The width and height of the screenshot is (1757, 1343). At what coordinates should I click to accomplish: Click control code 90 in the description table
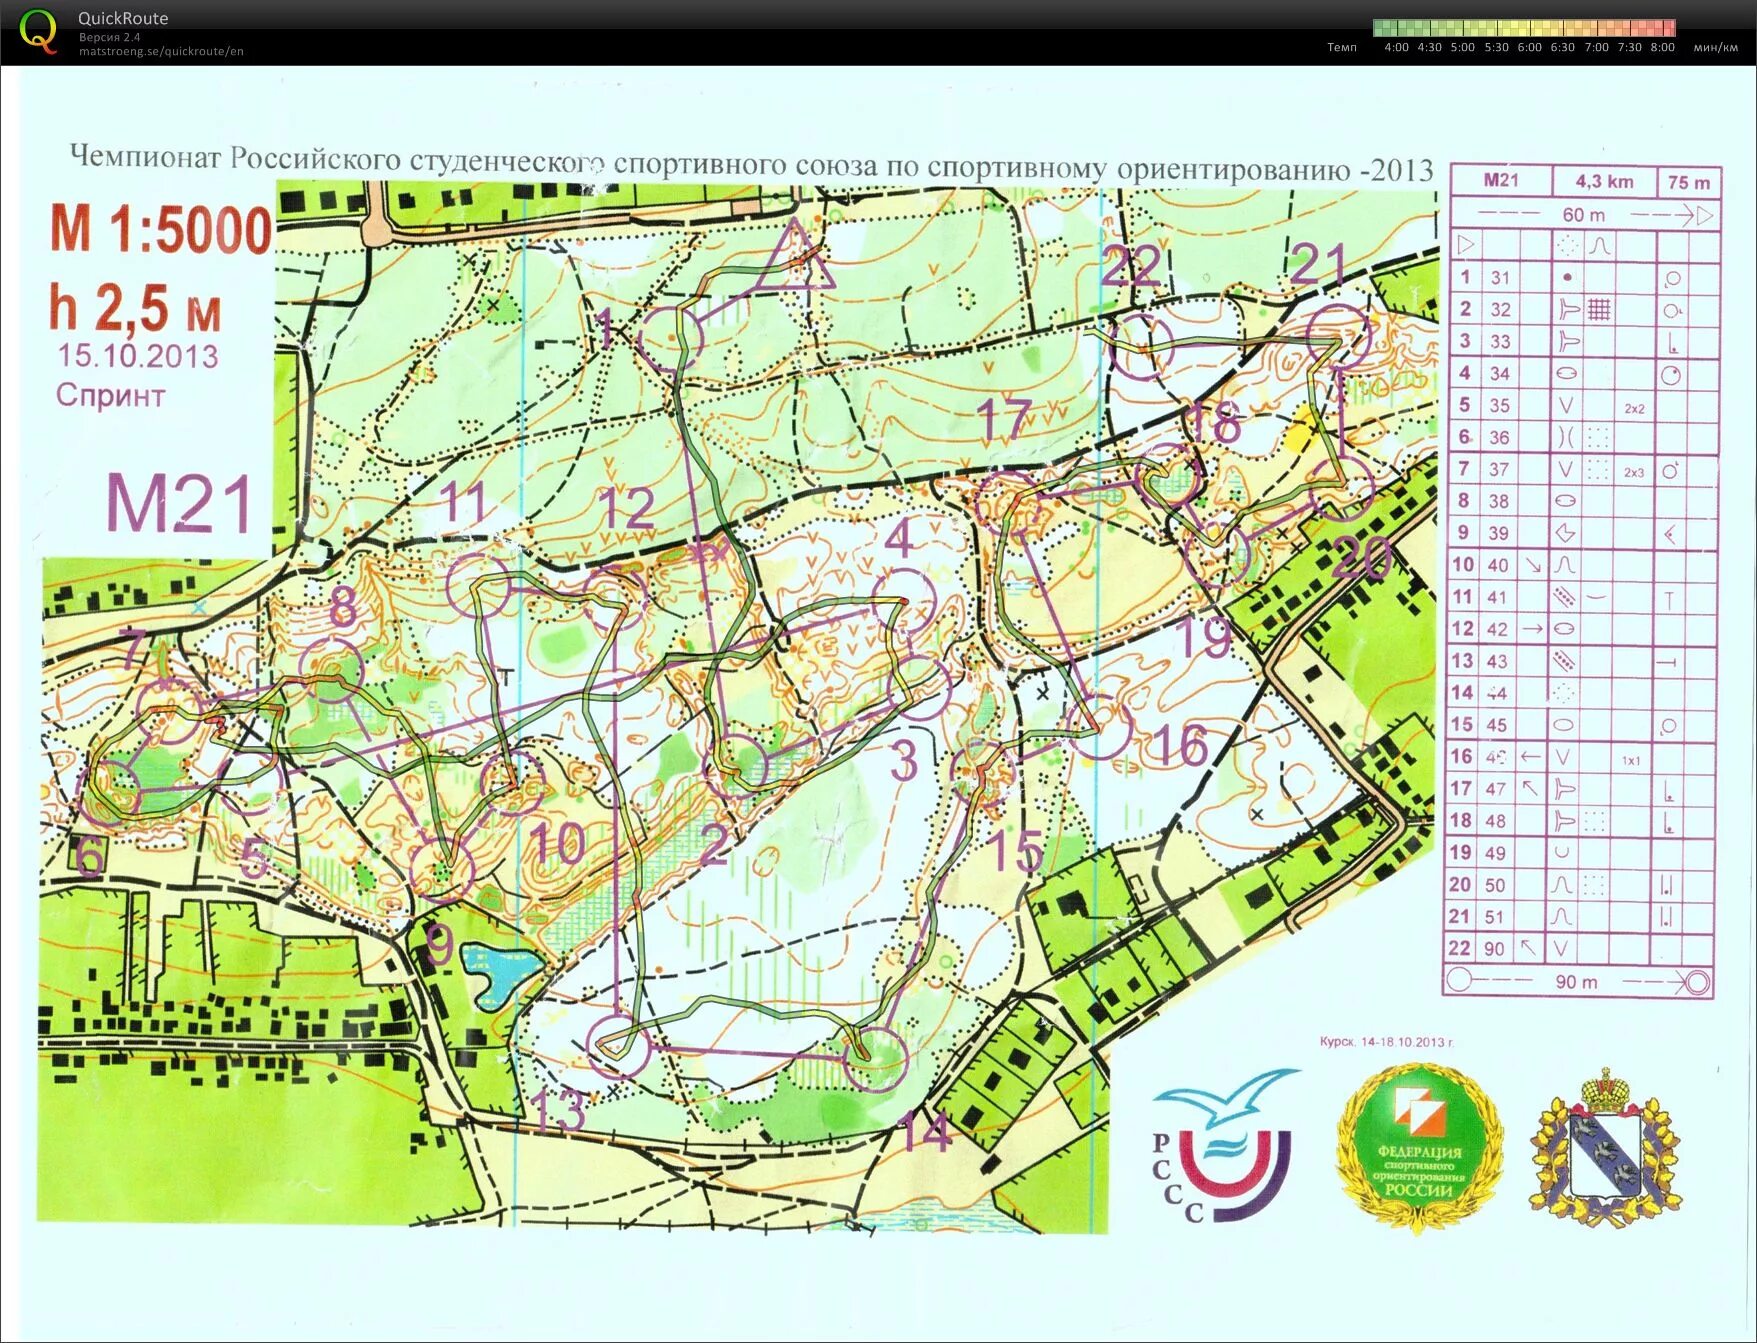point(1494,948)
